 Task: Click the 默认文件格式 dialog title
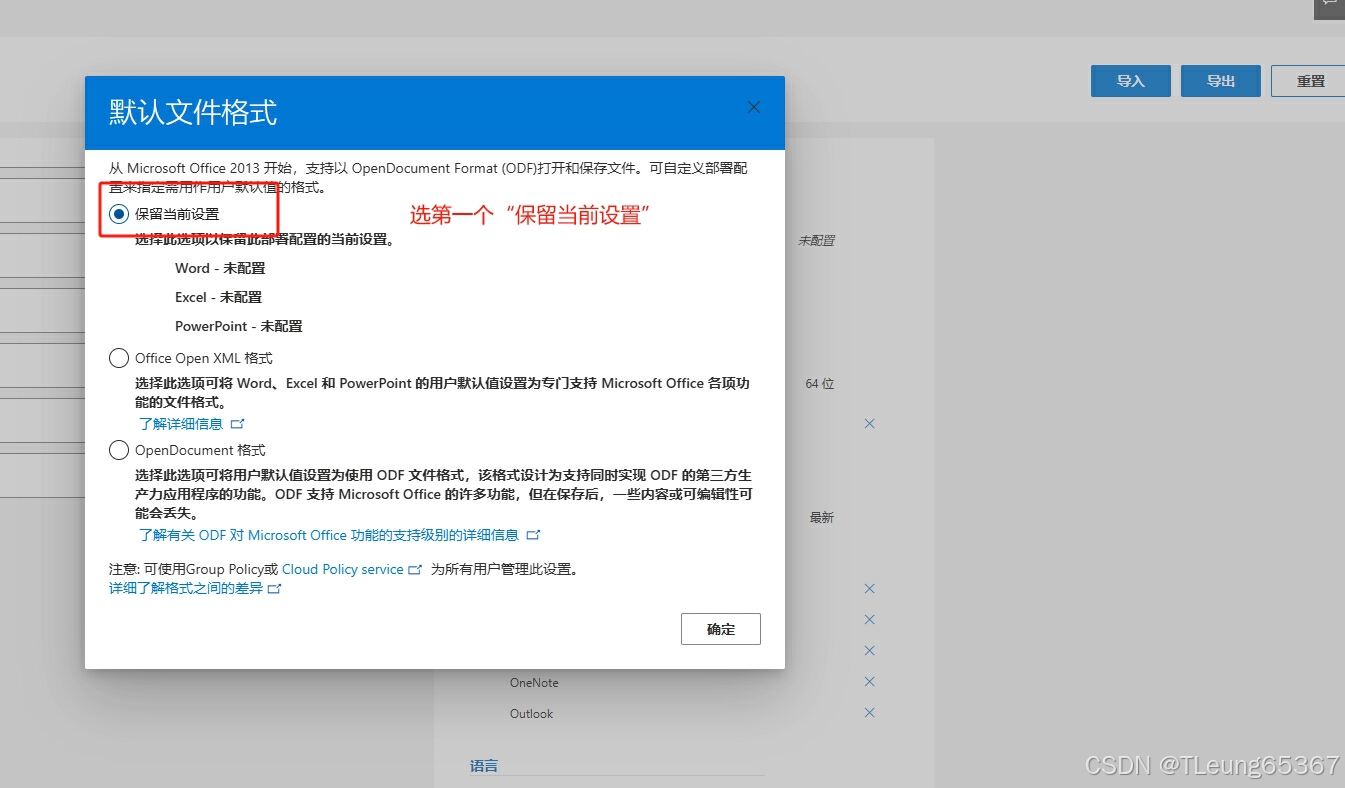pos(193,112)
